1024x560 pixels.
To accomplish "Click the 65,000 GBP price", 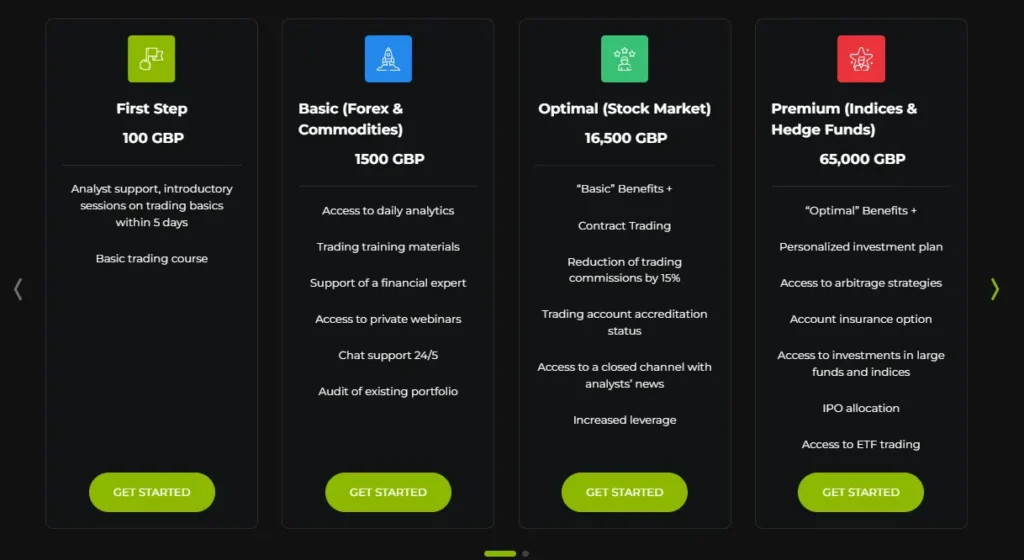I will point(862,159).
